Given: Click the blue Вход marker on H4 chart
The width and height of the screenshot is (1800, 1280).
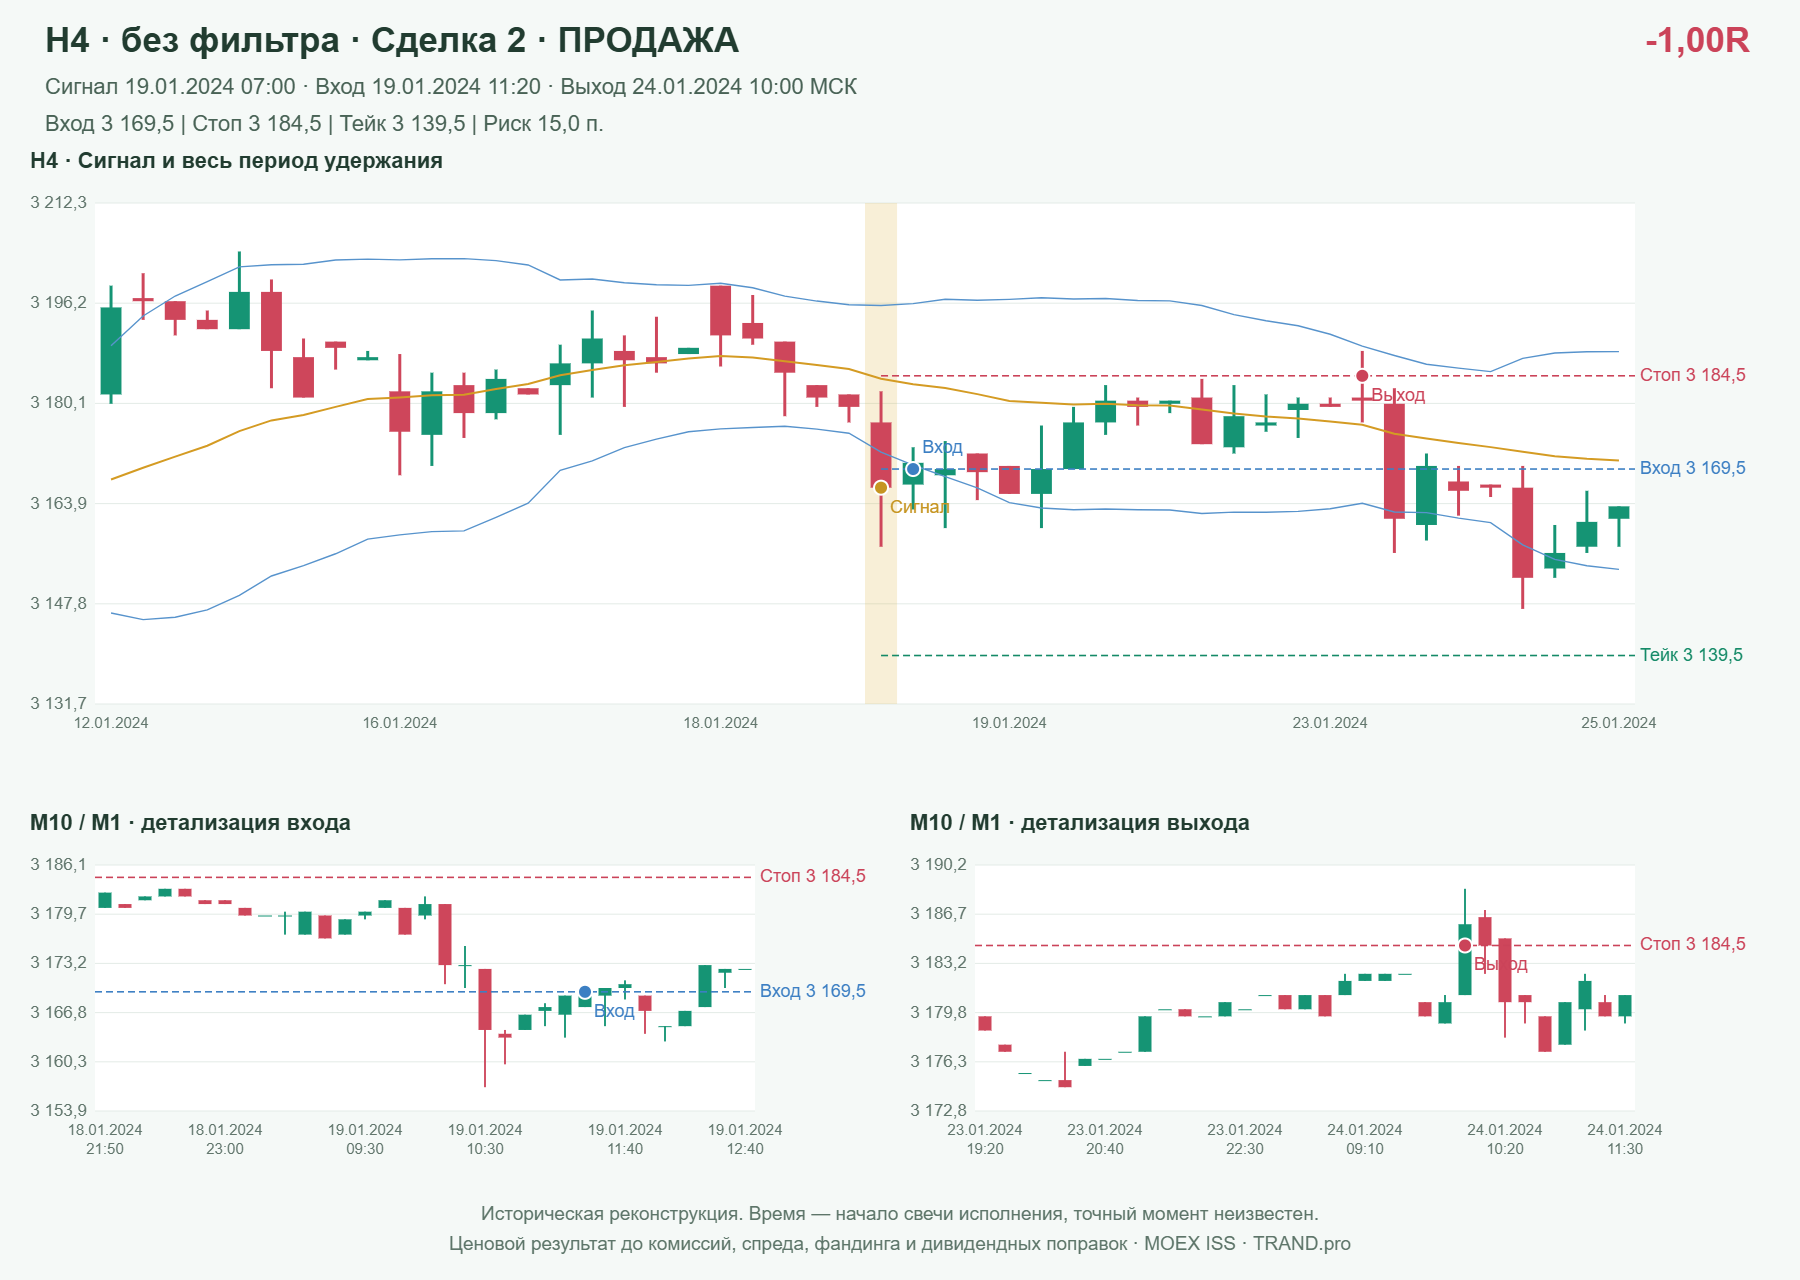Looking at the screenshot, I should click(913, 469).
